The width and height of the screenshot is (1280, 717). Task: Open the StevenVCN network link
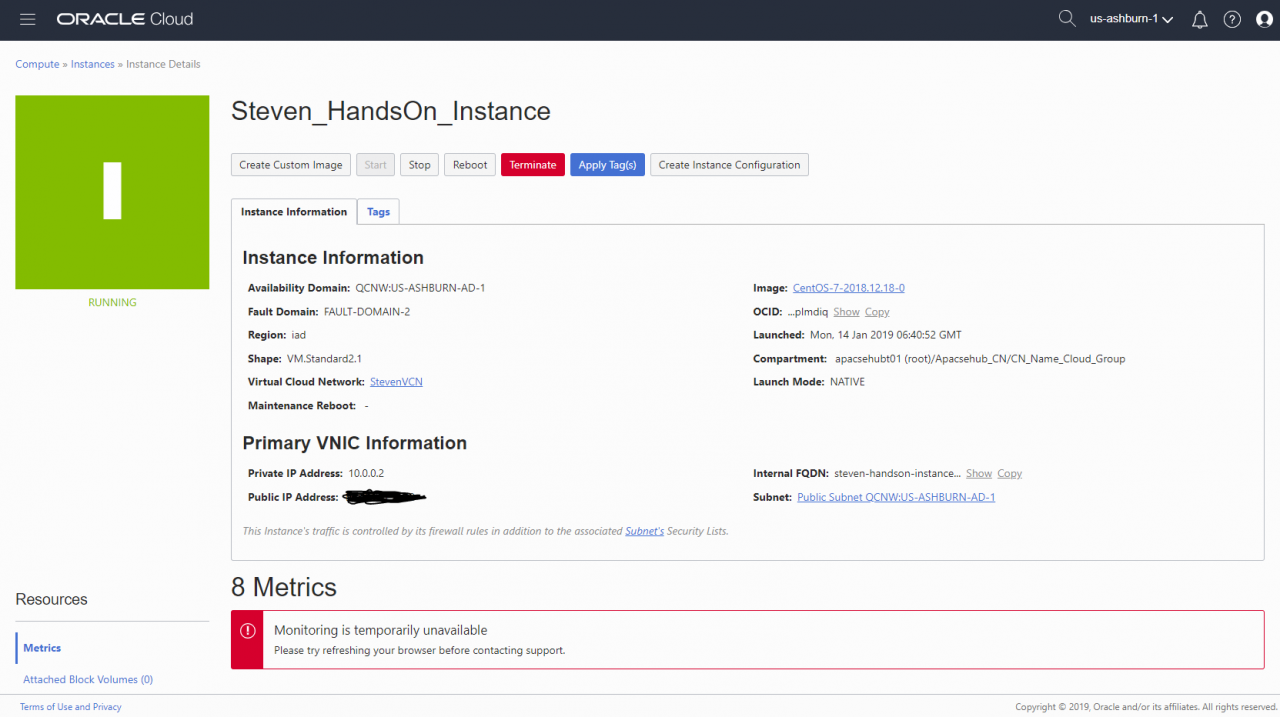tap(396, 382)
